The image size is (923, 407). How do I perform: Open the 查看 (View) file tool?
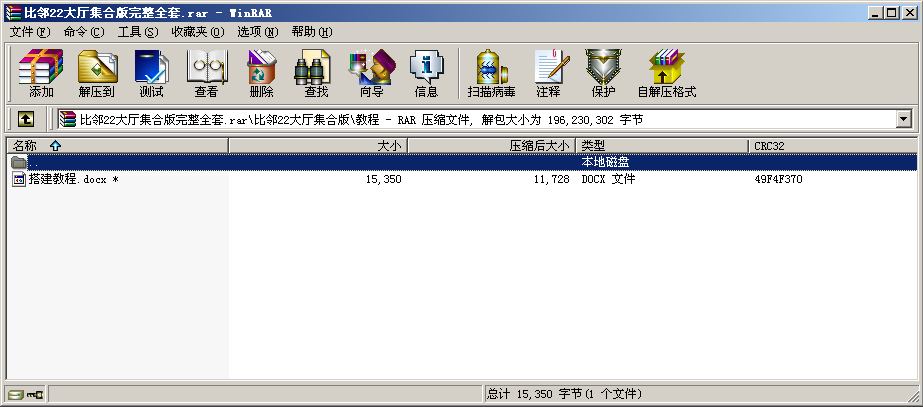click(x=206, y=73)
